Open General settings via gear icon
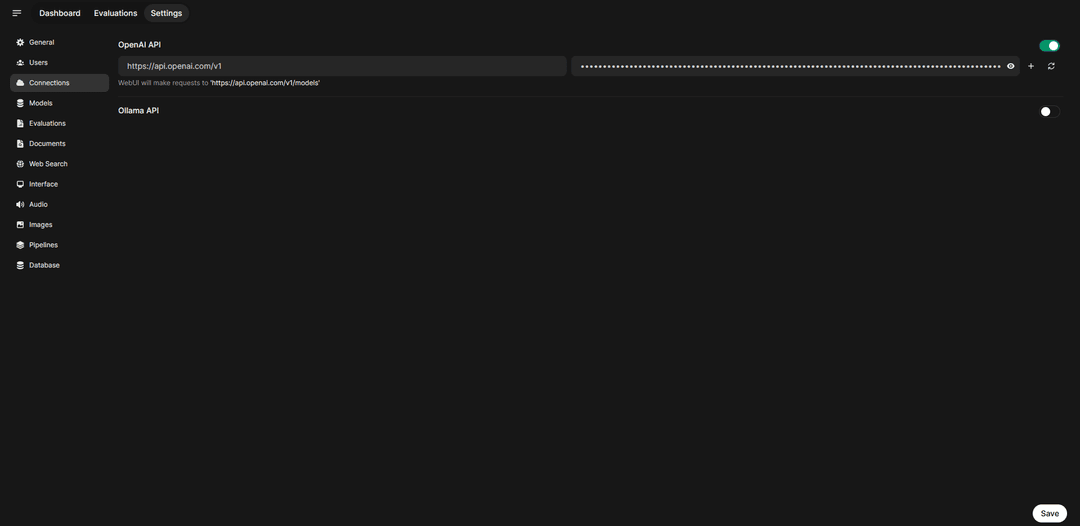This screenshot has height=526, width=1080. [20, 42]
